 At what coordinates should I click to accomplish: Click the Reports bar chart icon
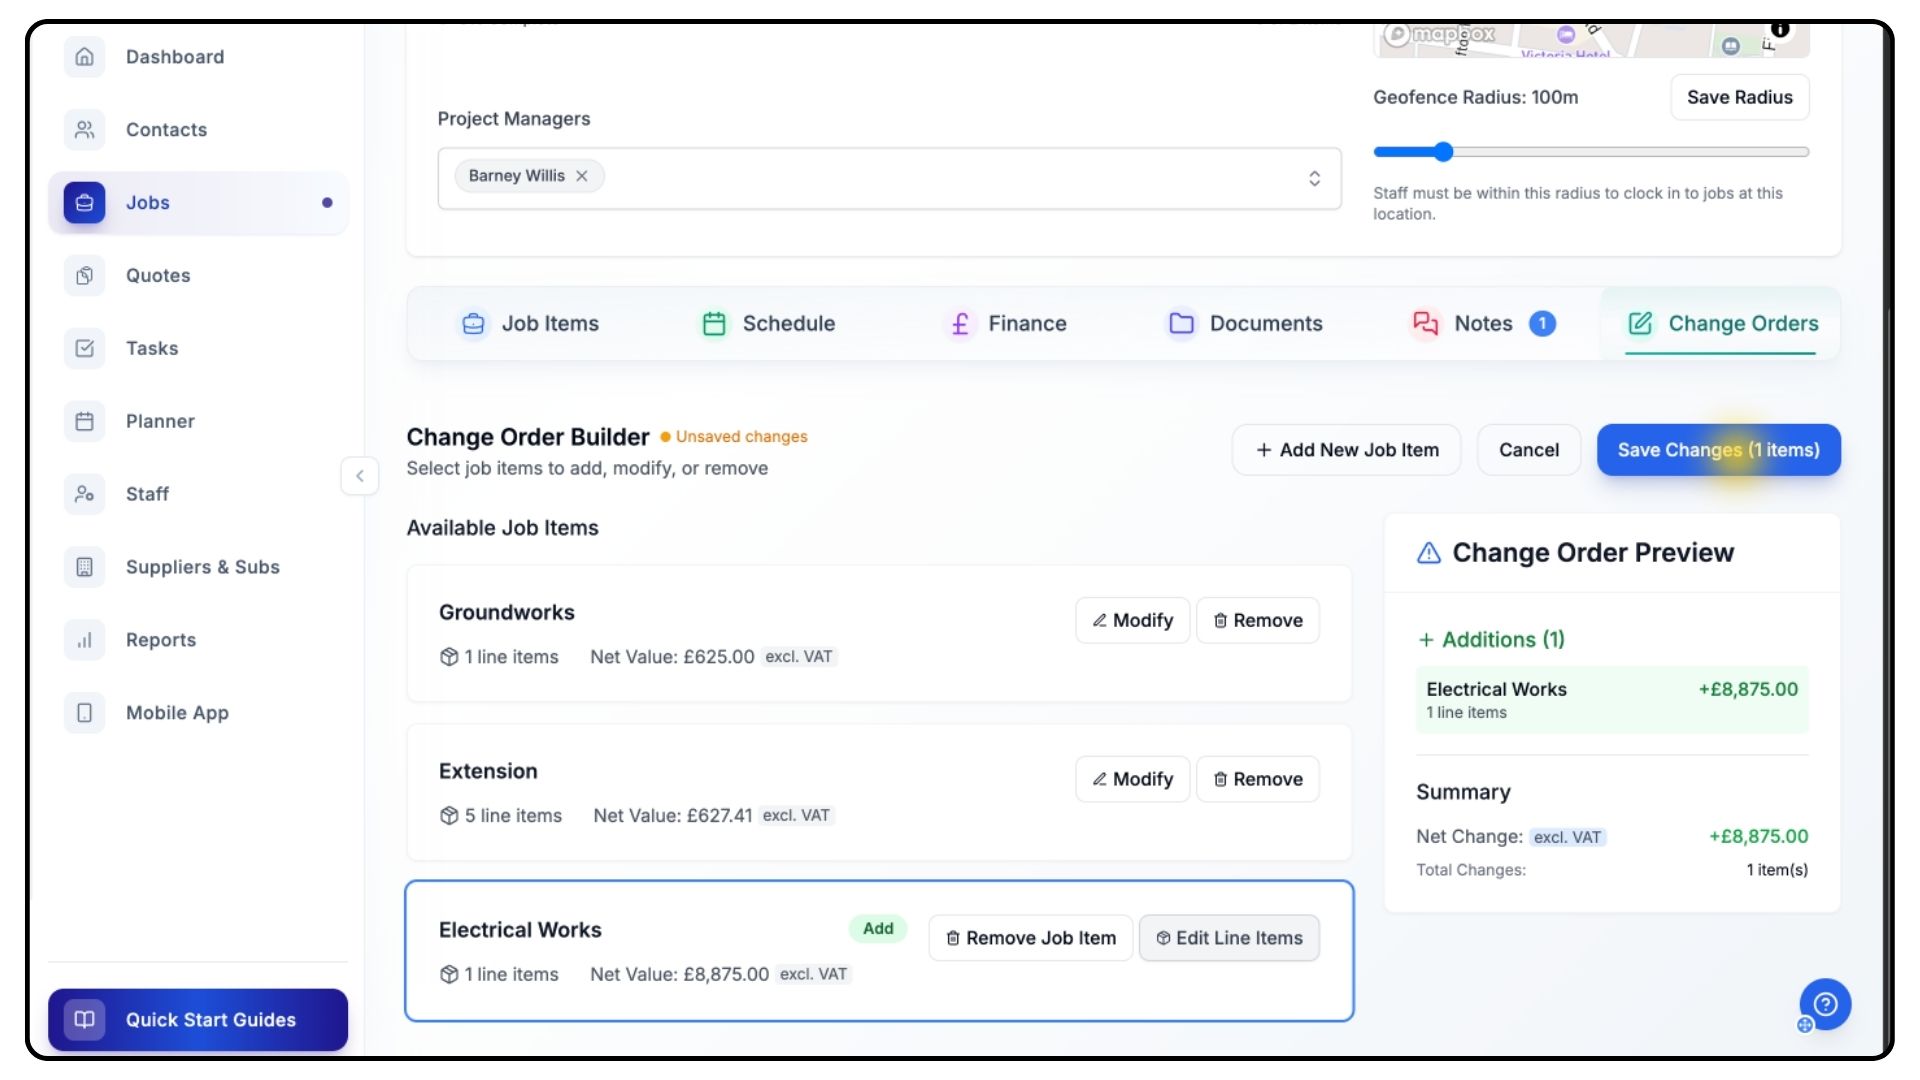tap(85, 640)
